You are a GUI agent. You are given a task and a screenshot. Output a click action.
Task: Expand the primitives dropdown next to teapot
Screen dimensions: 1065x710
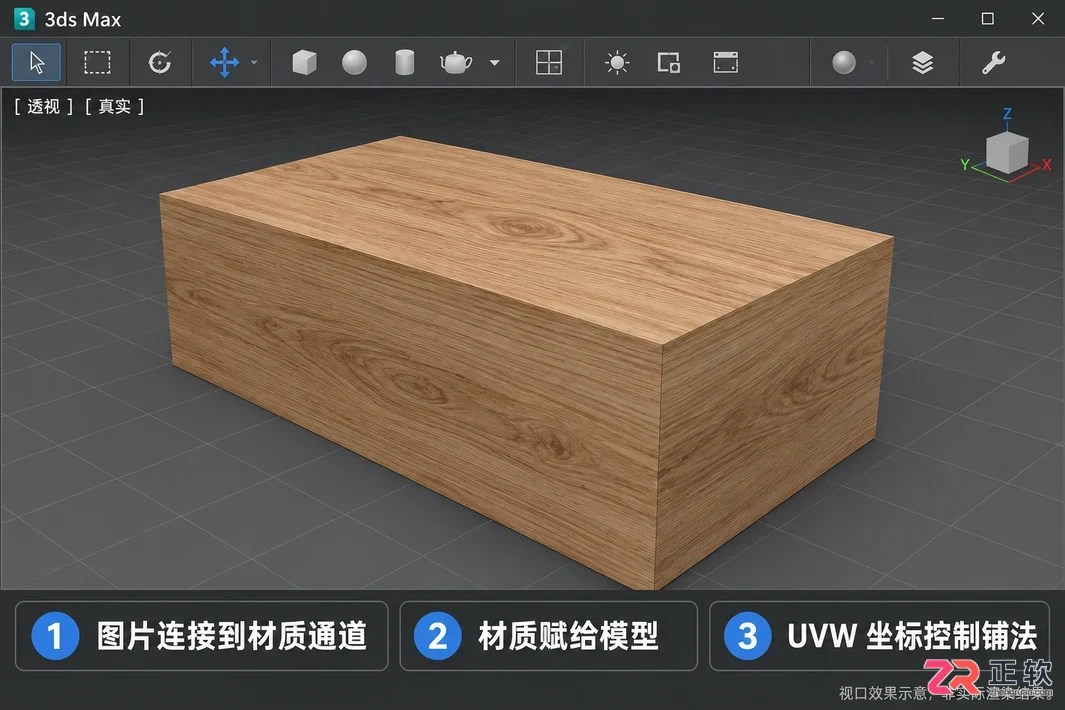[494, 63]
